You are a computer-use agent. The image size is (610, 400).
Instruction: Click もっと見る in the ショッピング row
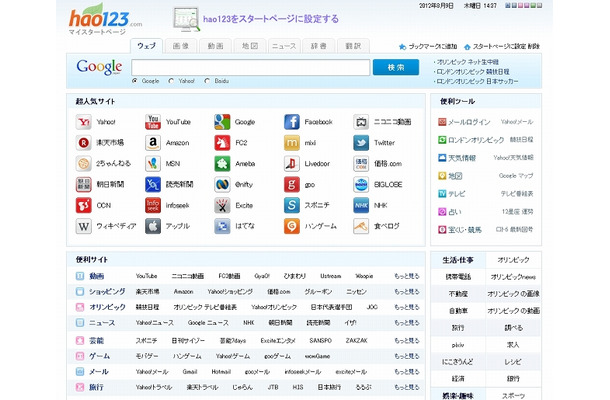(x=407, y=291)
